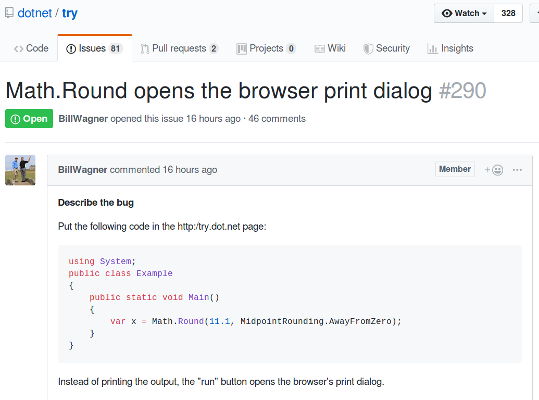Click the Pull requests count badge 2
This screenshot has height=400, width=539.
[x=214, y=48]
